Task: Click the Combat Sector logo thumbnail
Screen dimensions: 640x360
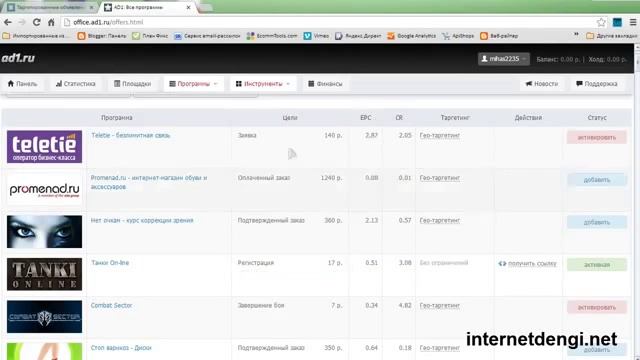Action: click(x=44, y=317)
